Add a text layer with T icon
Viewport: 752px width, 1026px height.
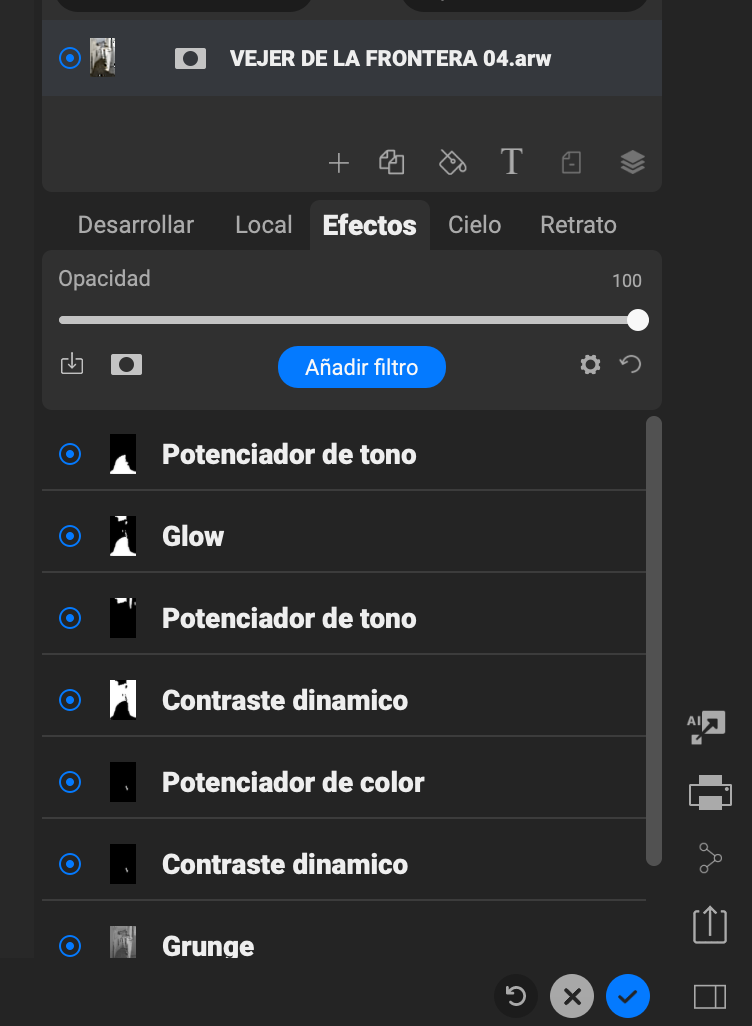511,162
